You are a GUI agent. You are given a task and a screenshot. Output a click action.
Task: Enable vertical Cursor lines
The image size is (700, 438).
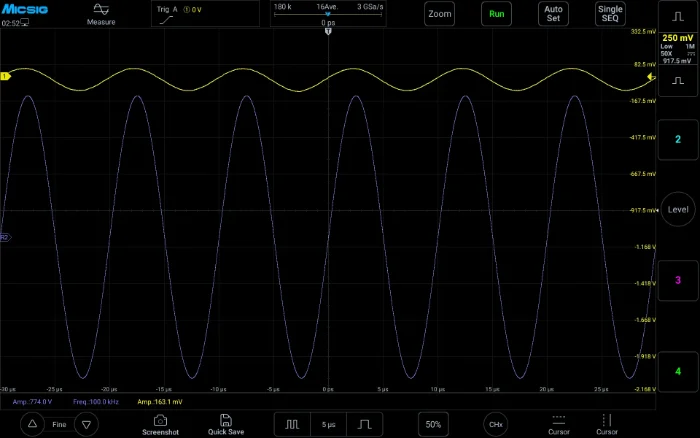607,425
